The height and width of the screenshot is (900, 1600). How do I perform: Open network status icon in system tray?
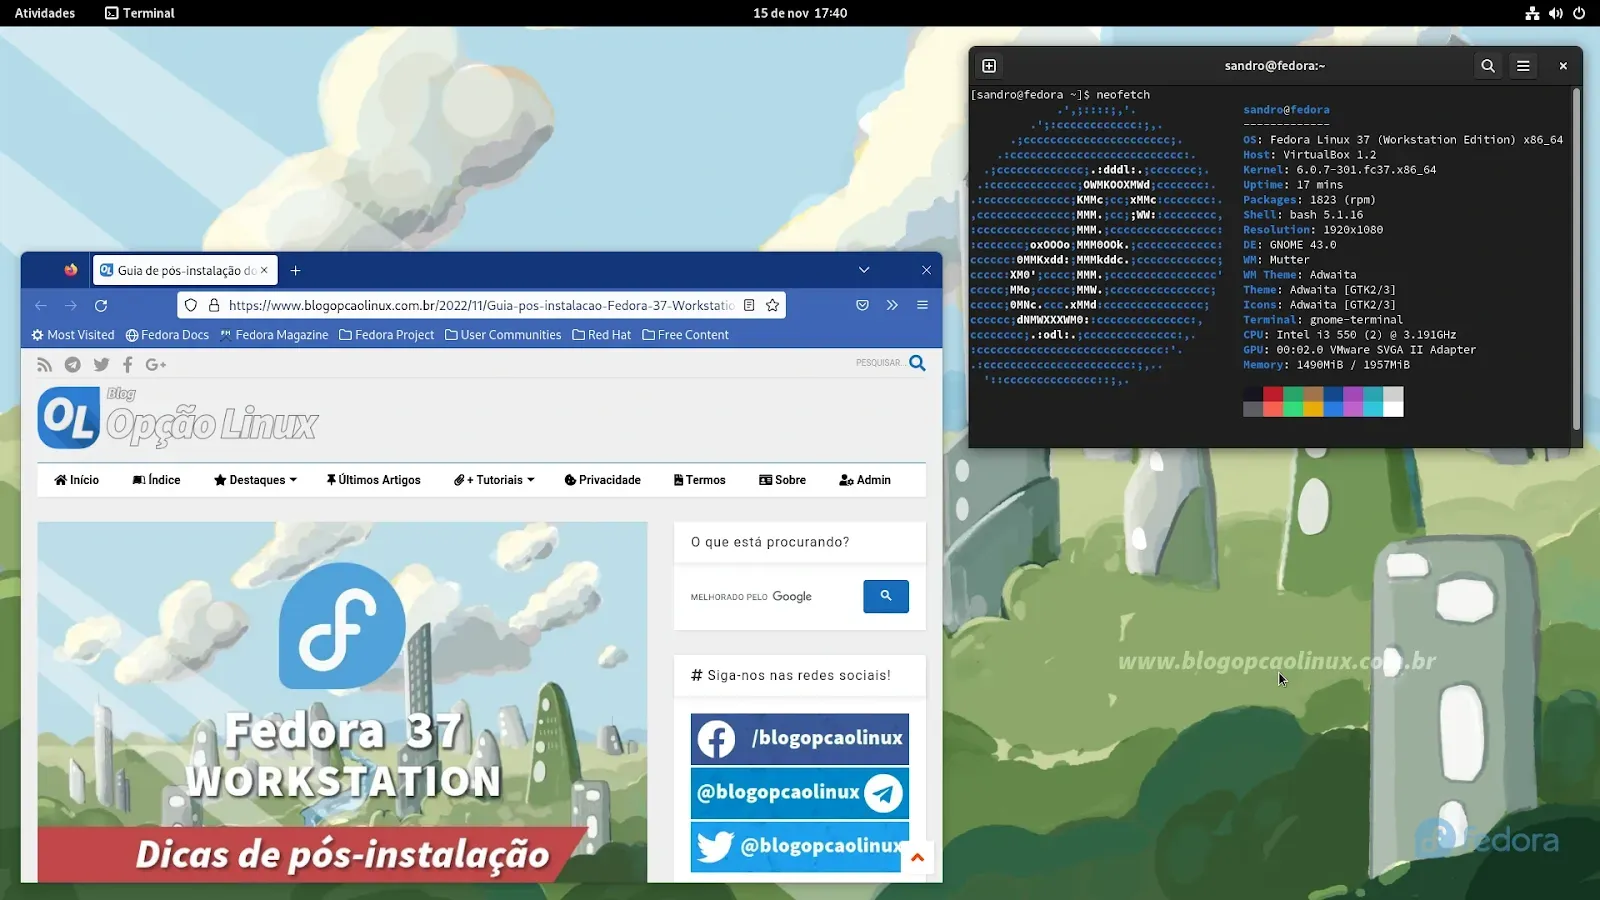1532,13
